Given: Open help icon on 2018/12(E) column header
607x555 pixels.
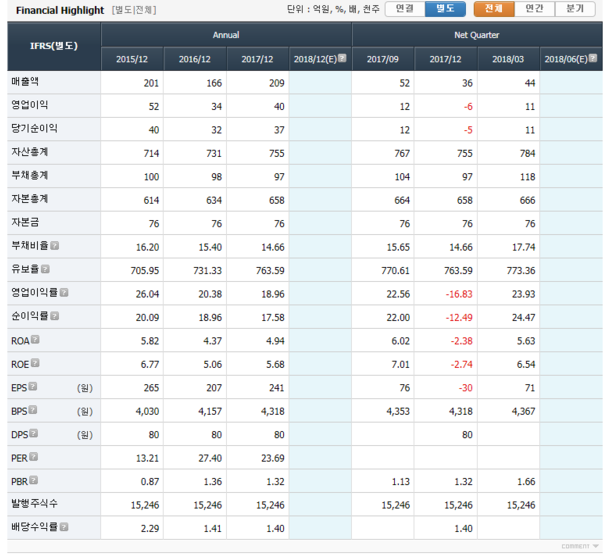Looking at the screenshot, I should click(342, 58).
